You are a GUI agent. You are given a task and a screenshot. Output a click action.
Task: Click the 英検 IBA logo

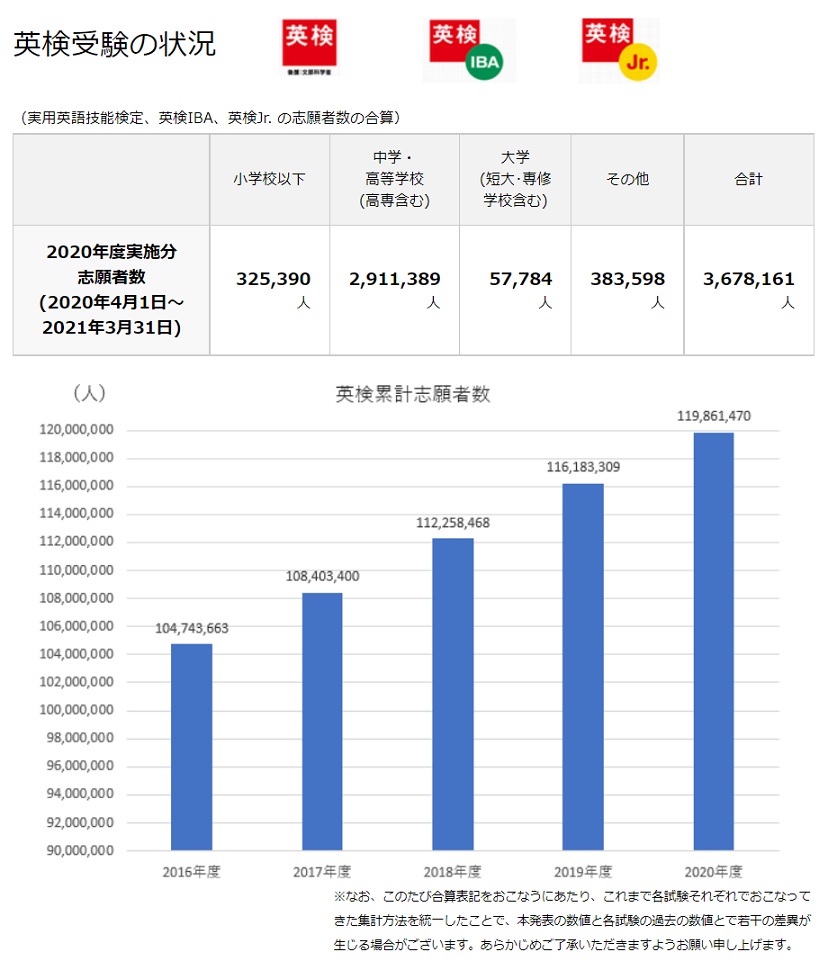(x=469, y=50)
